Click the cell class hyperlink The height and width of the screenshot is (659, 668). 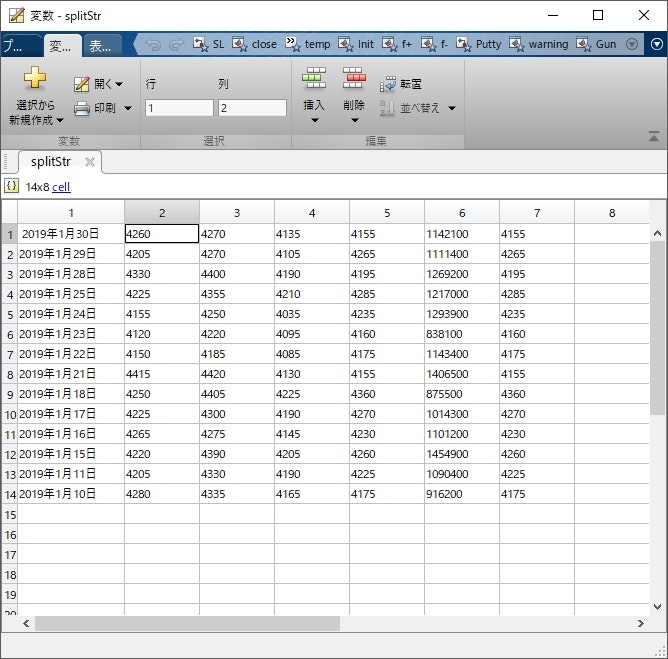point(61,187)
